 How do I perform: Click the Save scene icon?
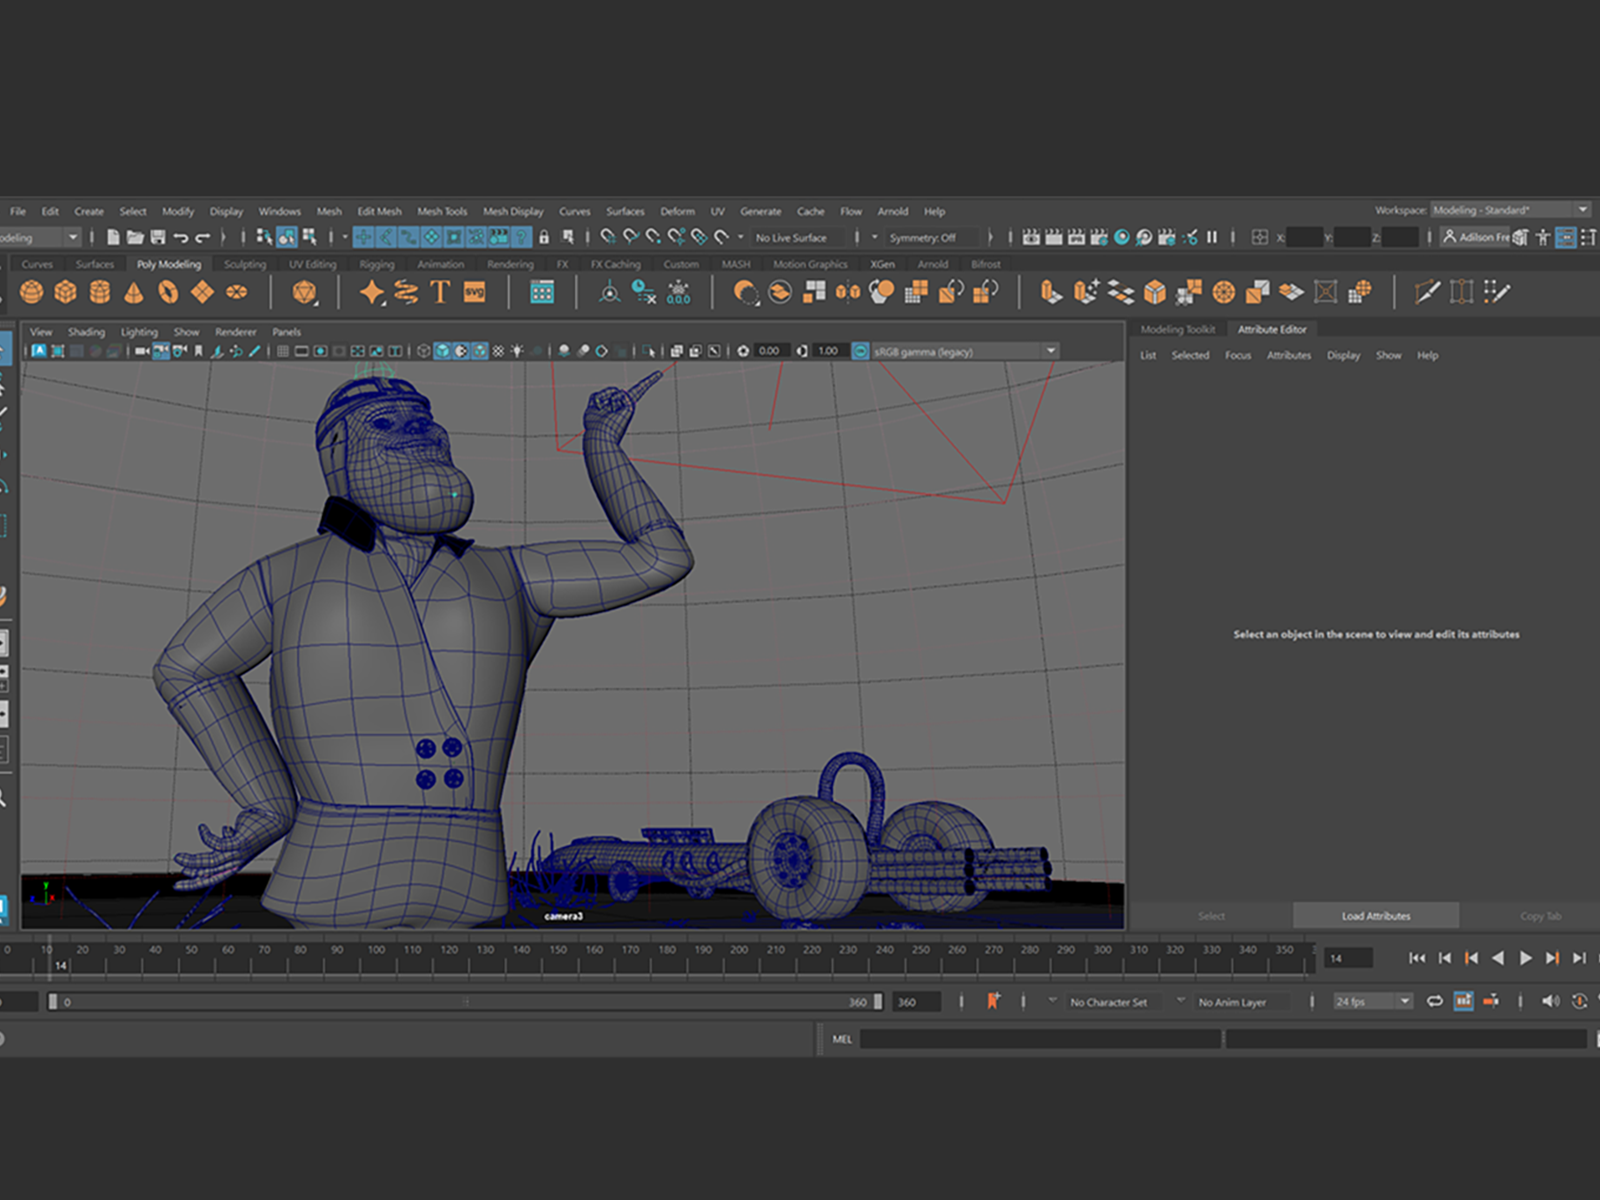pos(157,237)
